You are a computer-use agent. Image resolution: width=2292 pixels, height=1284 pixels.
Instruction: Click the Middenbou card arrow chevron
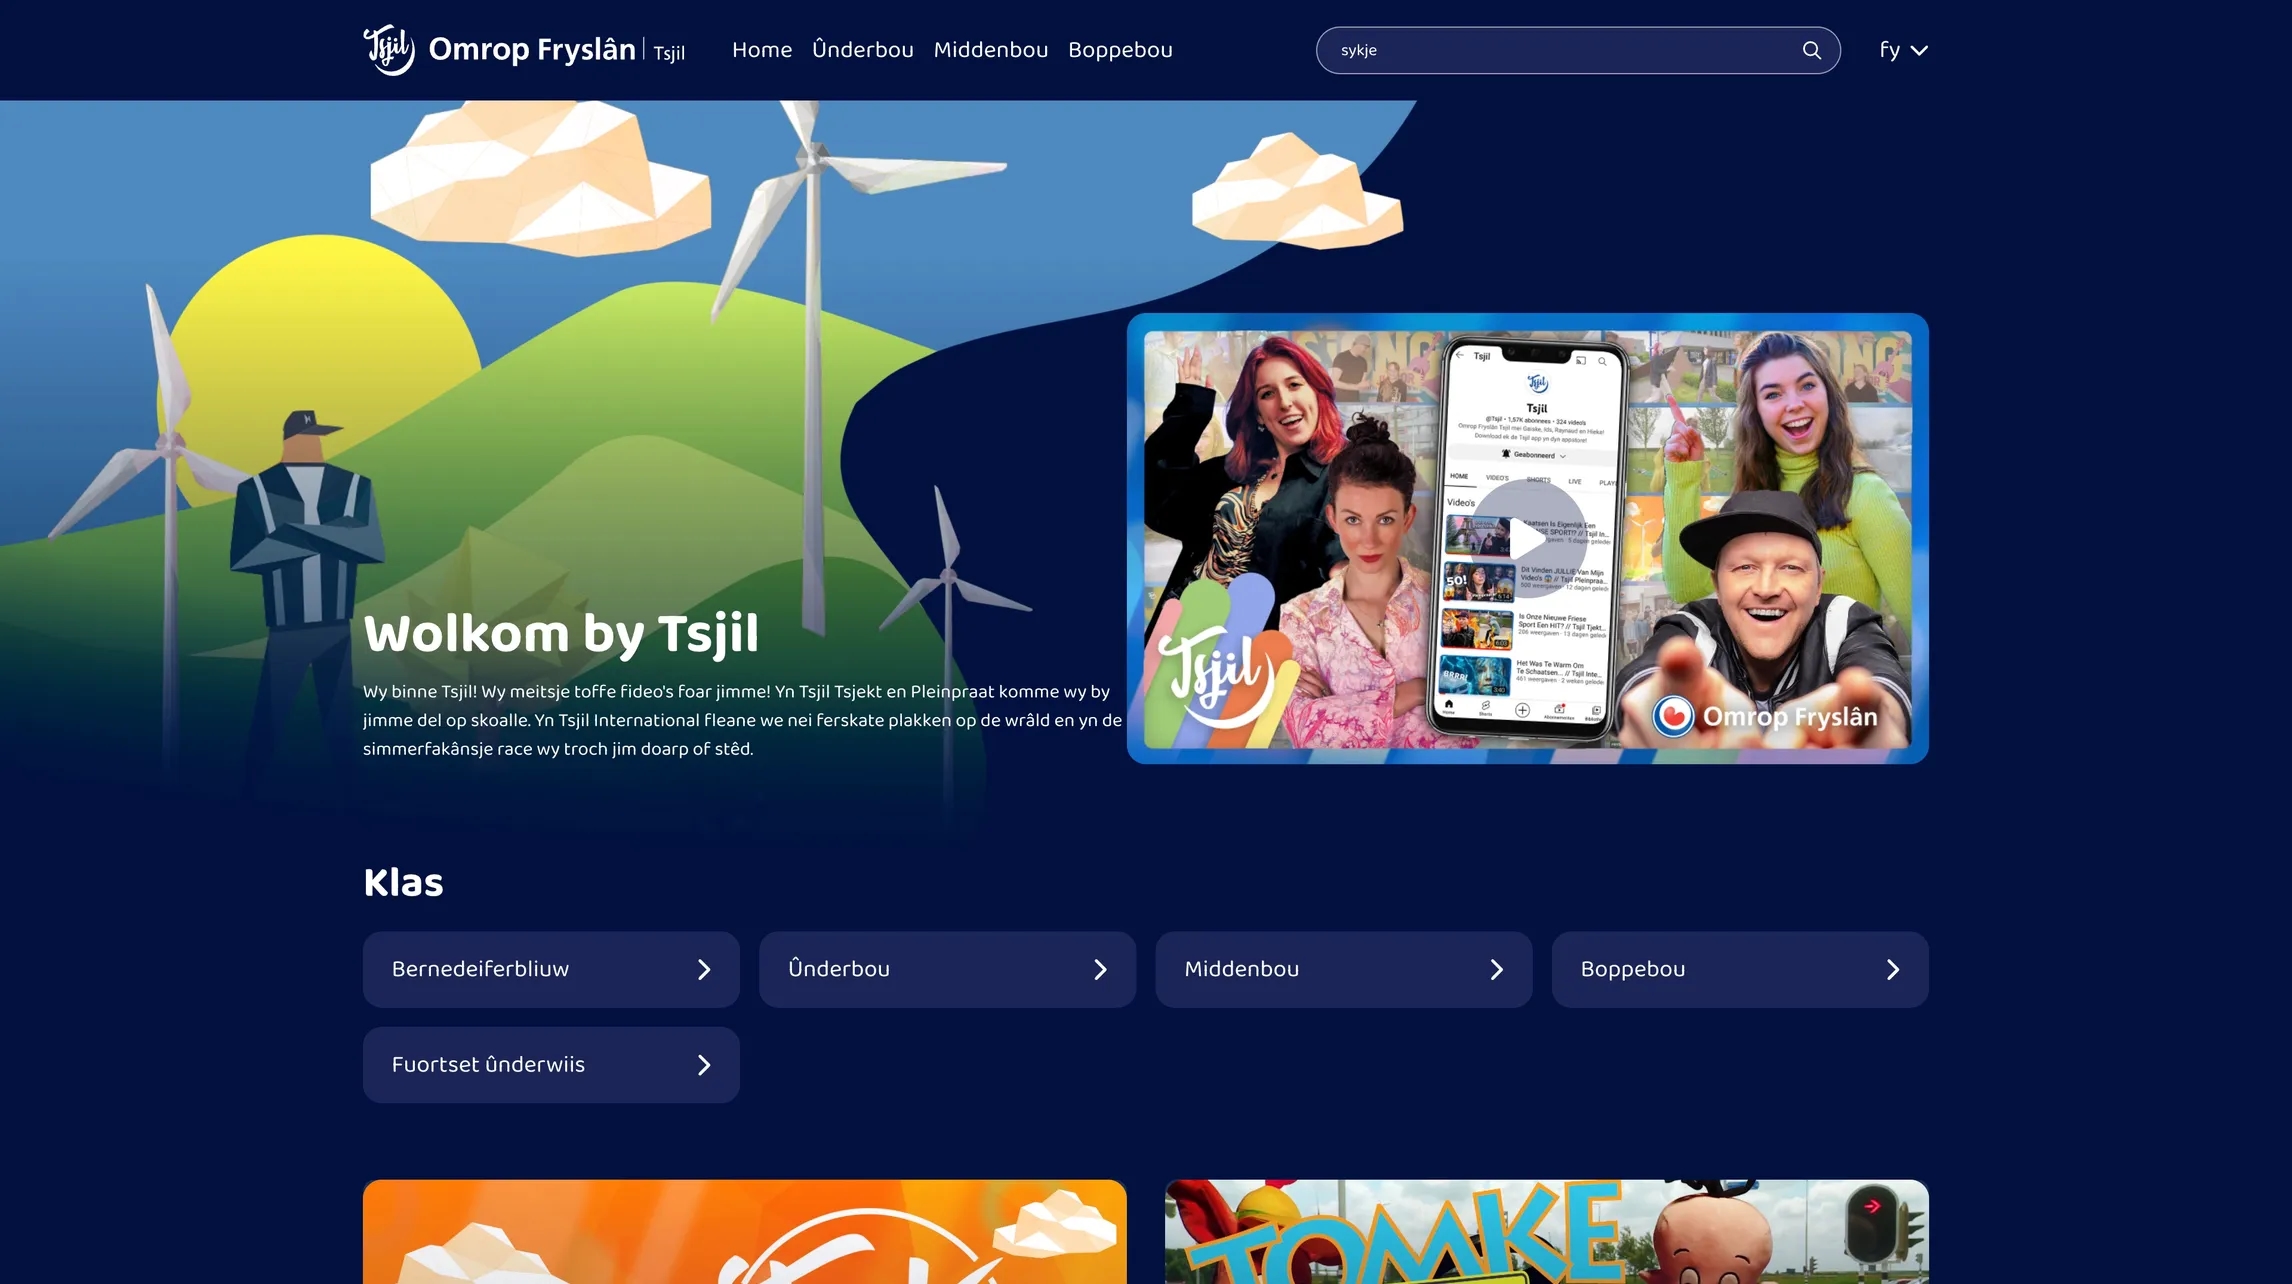click(x=1496, y=969)
